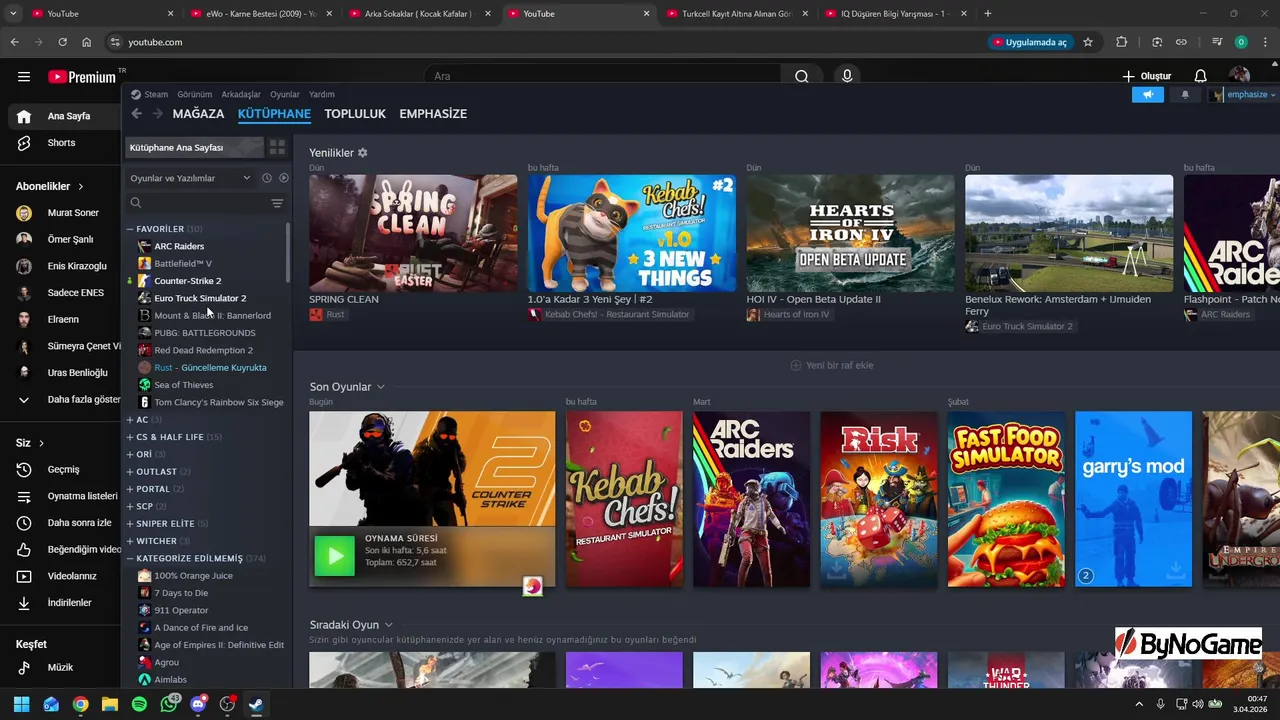
Task: Open the Arkadaşlar menu in Steam
Action: (241, 94)
